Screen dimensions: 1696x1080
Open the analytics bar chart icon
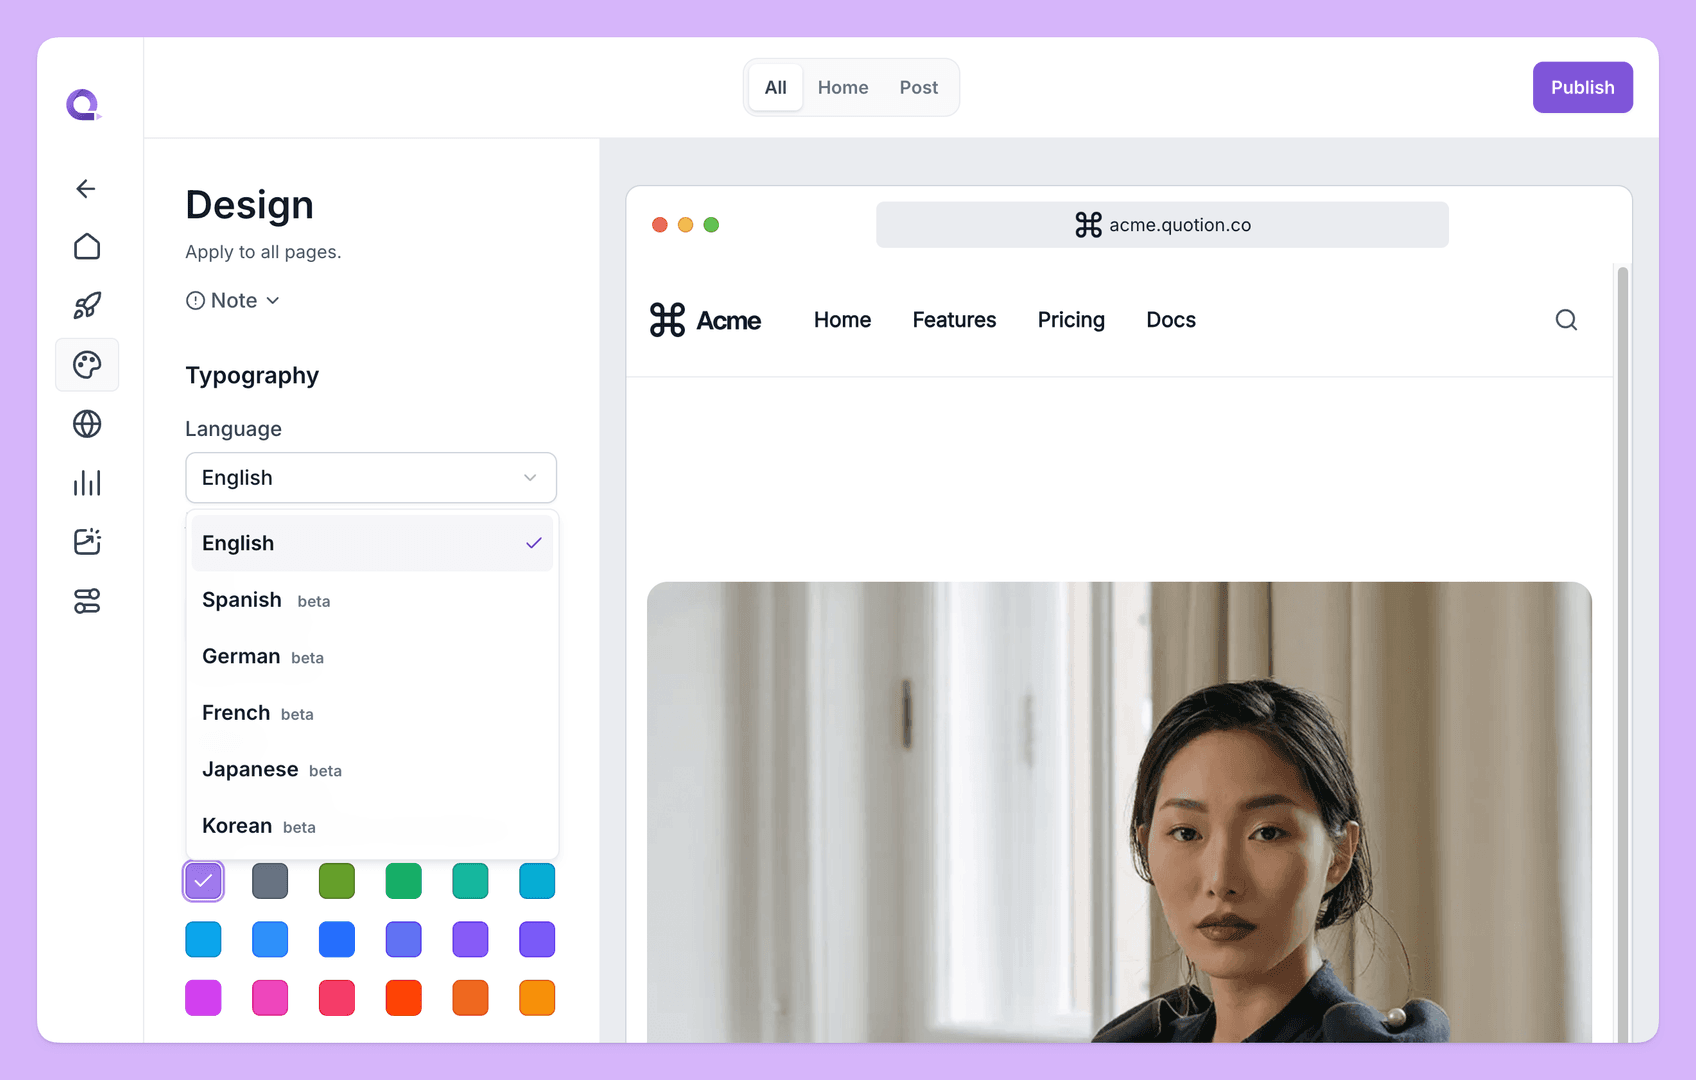click(87, 483)
